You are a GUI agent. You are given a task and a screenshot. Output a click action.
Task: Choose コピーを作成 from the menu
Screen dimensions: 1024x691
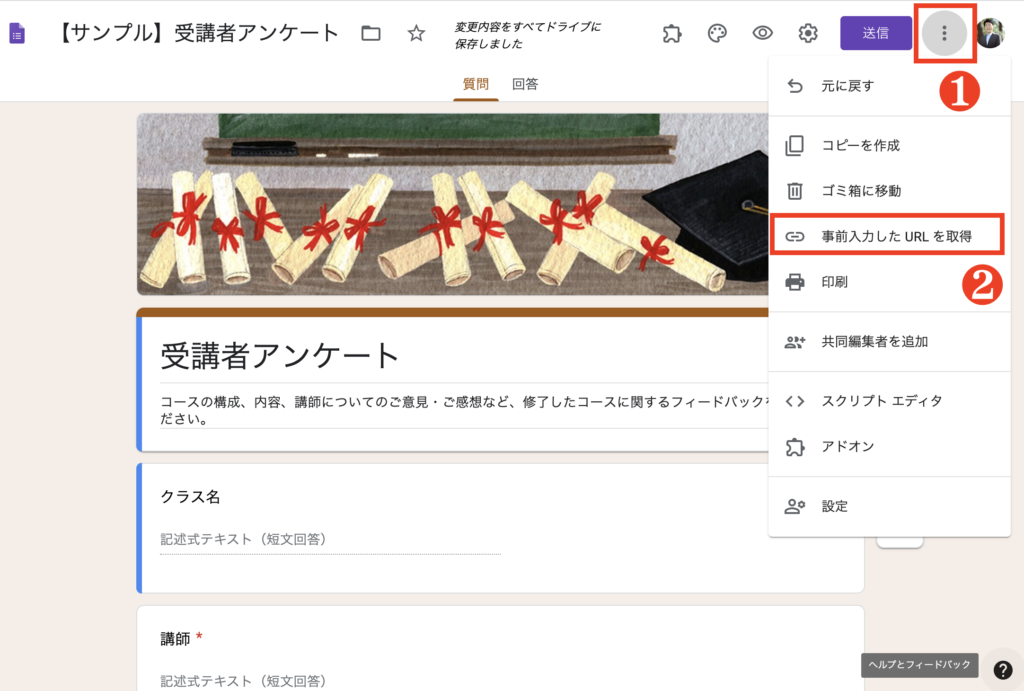click(860, 144)
